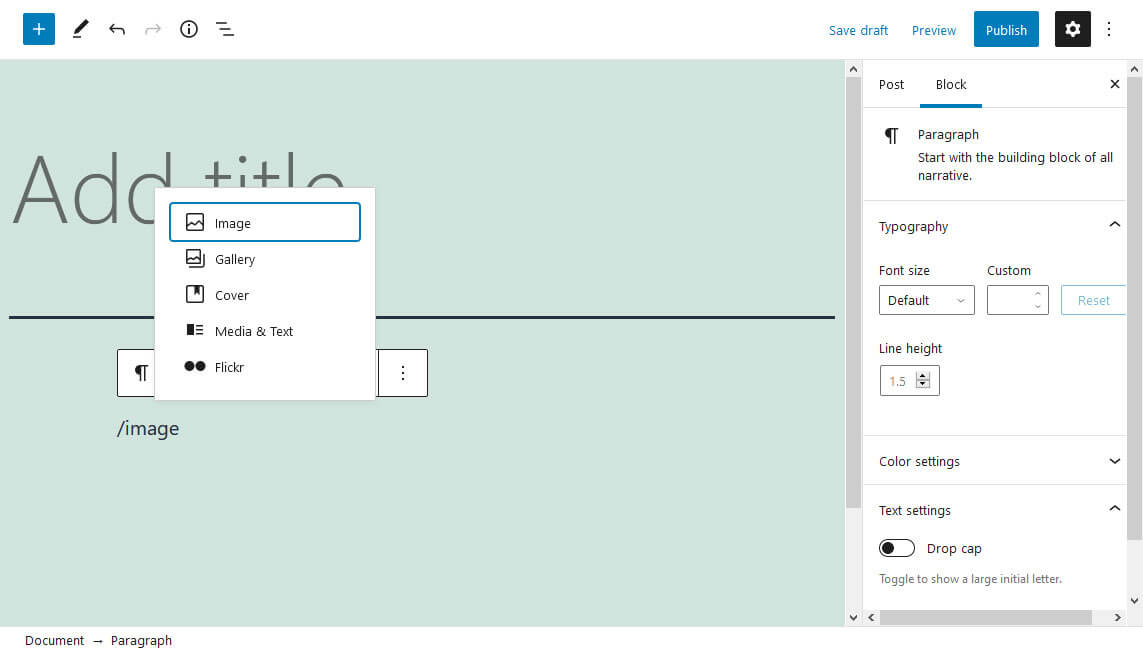Screen dimensions: 1143x651
Task: Close the settings sidebar panel
Action: [1115, 84]
